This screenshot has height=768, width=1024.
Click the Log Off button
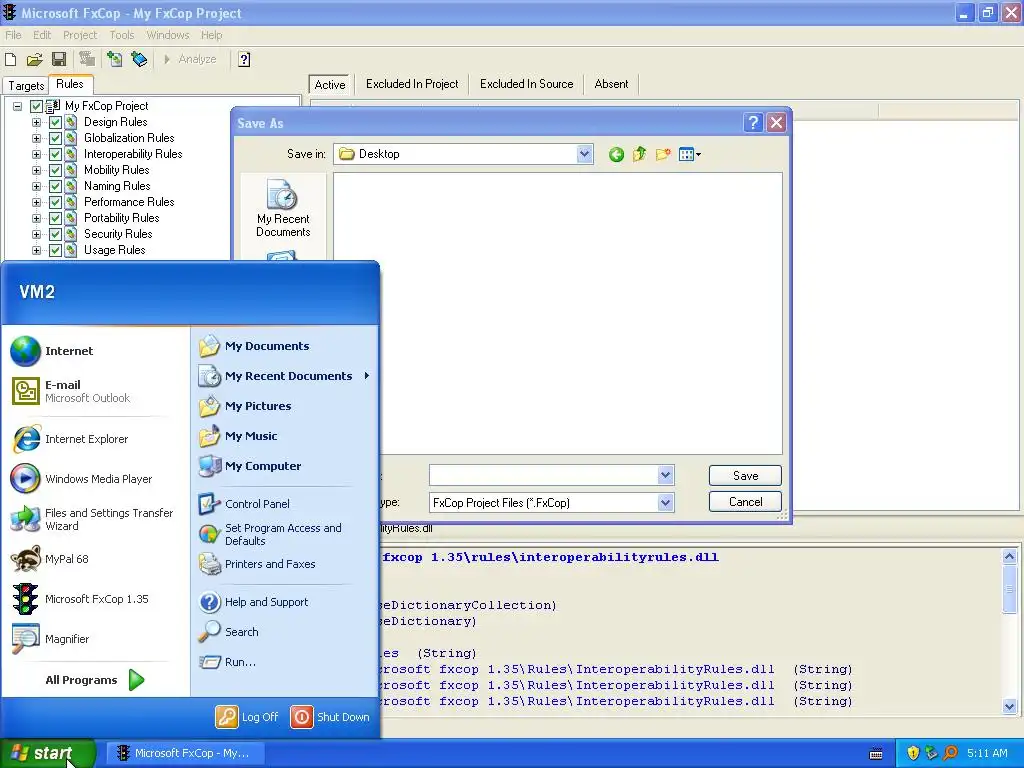tap(247, 717)
